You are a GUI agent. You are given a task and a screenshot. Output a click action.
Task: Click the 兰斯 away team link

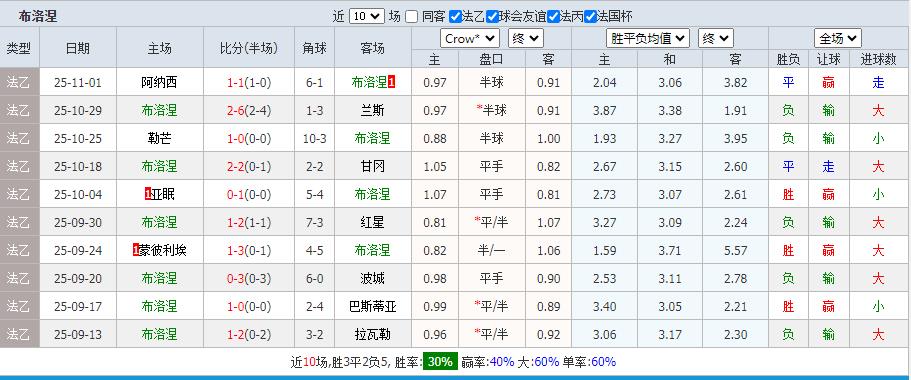pos(372,110)
